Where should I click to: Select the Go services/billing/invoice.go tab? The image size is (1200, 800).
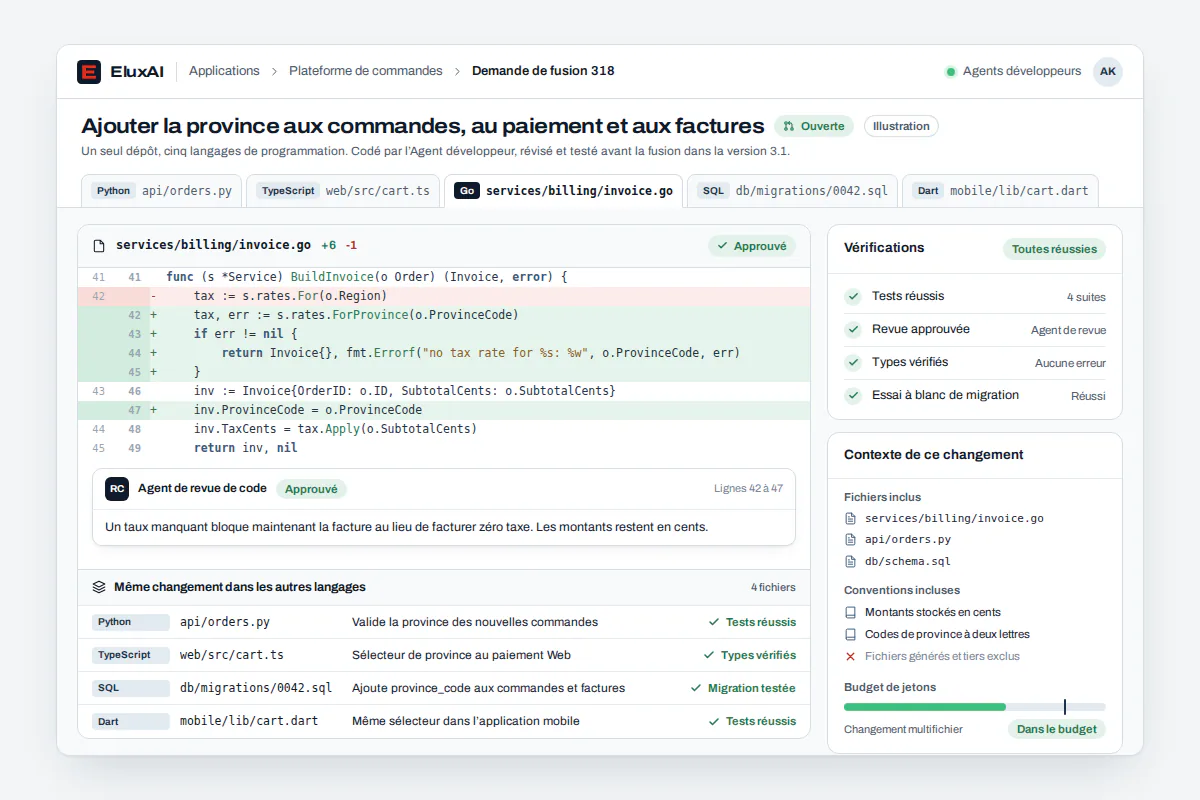coord(564,191)
